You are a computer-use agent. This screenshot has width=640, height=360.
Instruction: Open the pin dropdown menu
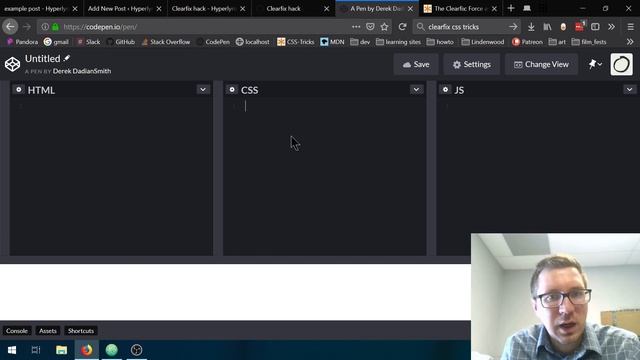click(x=595, y=64)
